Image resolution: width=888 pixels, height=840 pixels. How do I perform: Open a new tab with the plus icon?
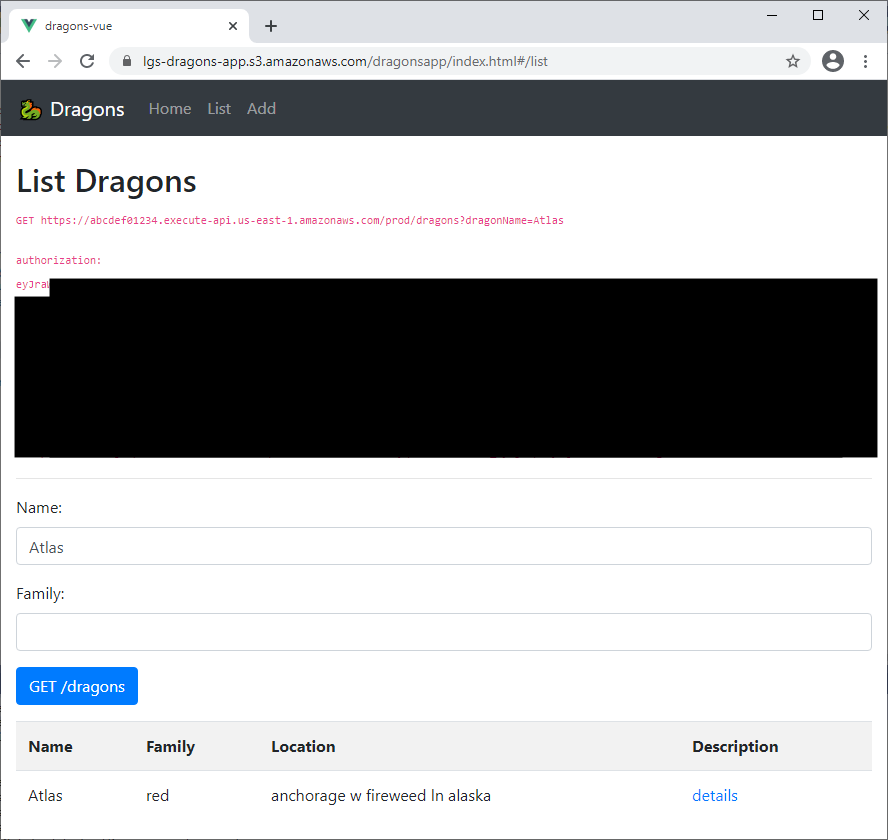[270, 25]
